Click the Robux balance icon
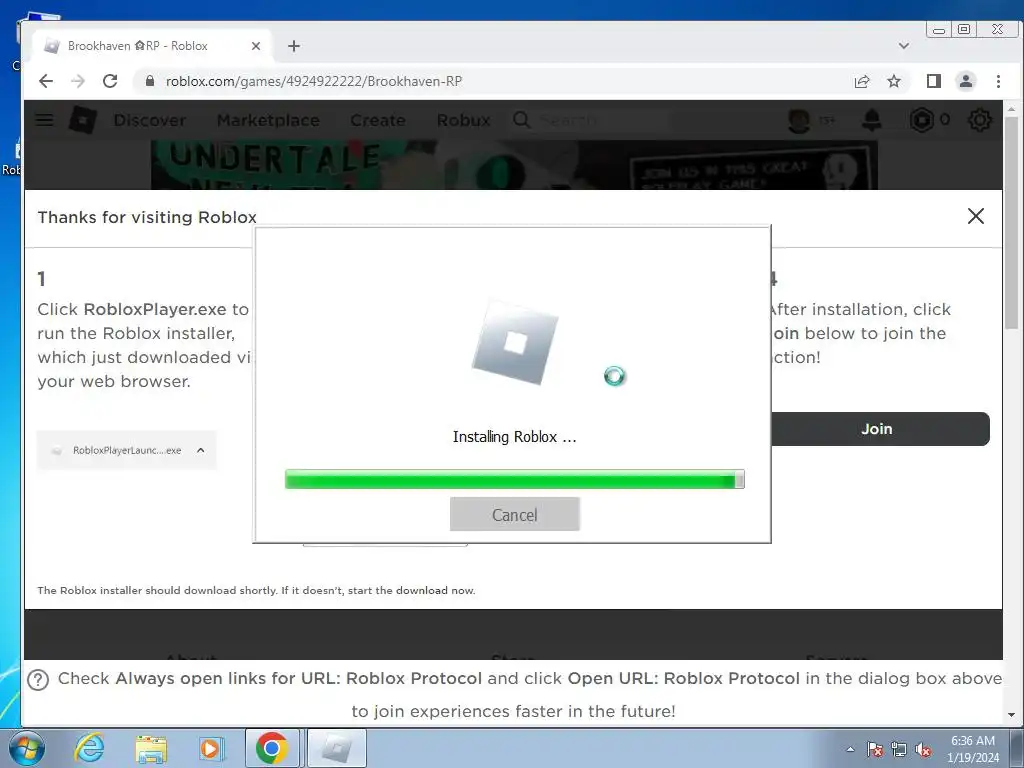This screenshot has height=768, width=1024. [922, 120]
